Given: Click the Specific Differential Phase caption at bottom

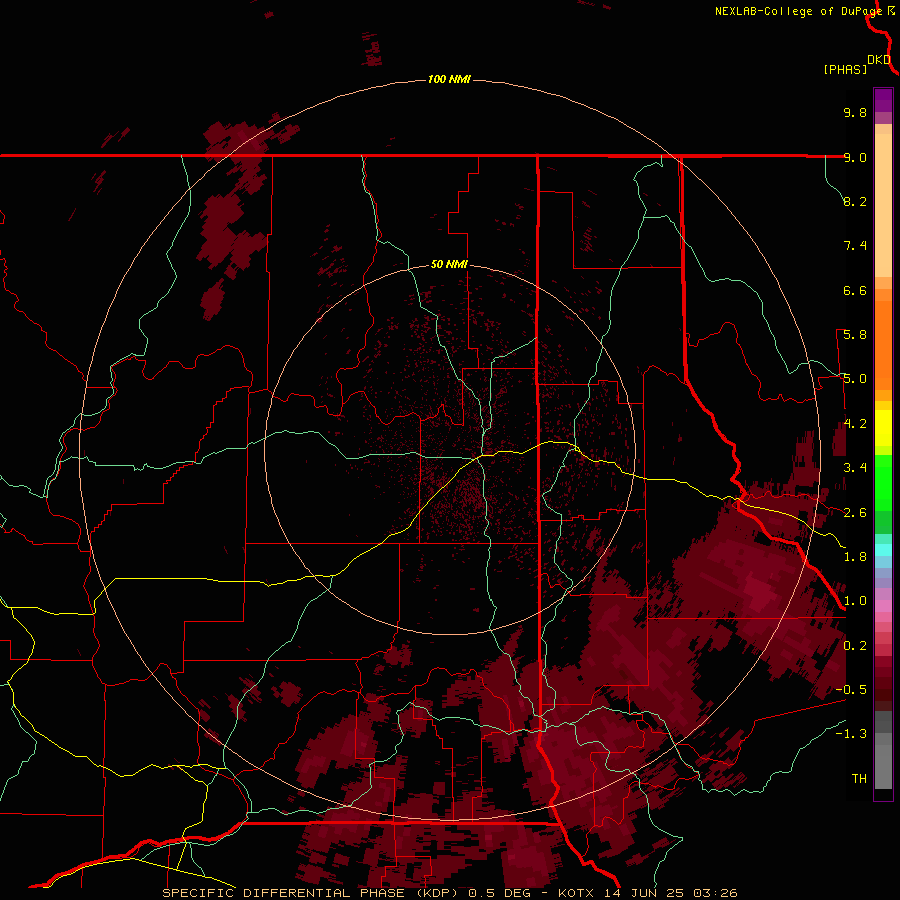Looking at the screenshot, I should 449,893.
